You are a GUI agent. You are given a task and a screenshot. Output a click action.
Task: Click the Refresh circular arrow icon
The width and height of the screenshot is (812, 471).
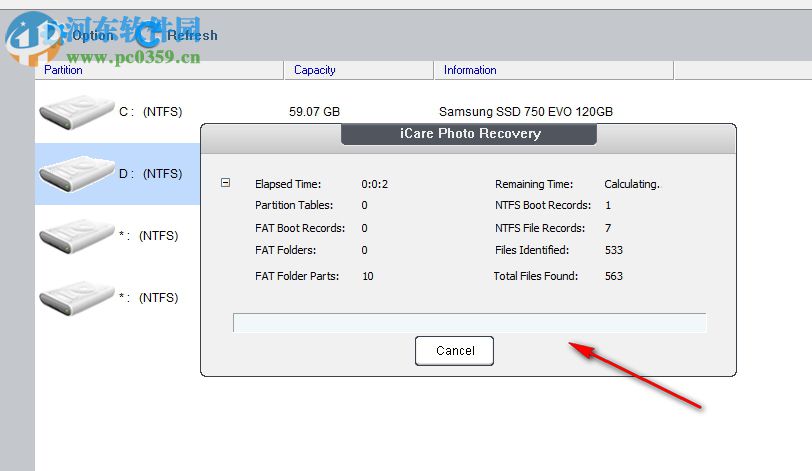coord(149,34)
